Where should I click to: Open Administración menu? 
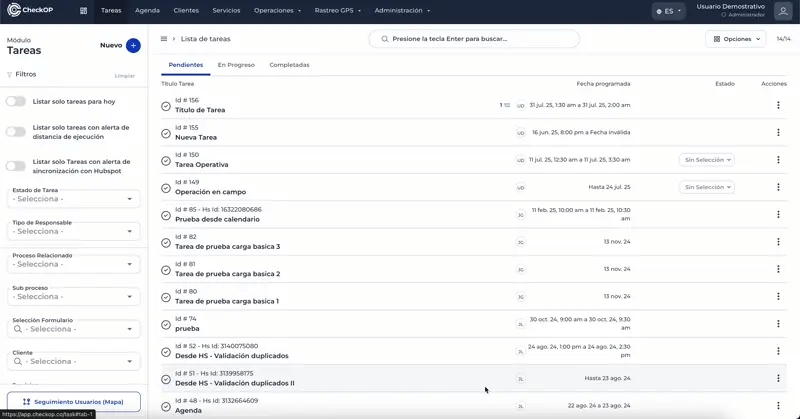[x=402, y=11]
